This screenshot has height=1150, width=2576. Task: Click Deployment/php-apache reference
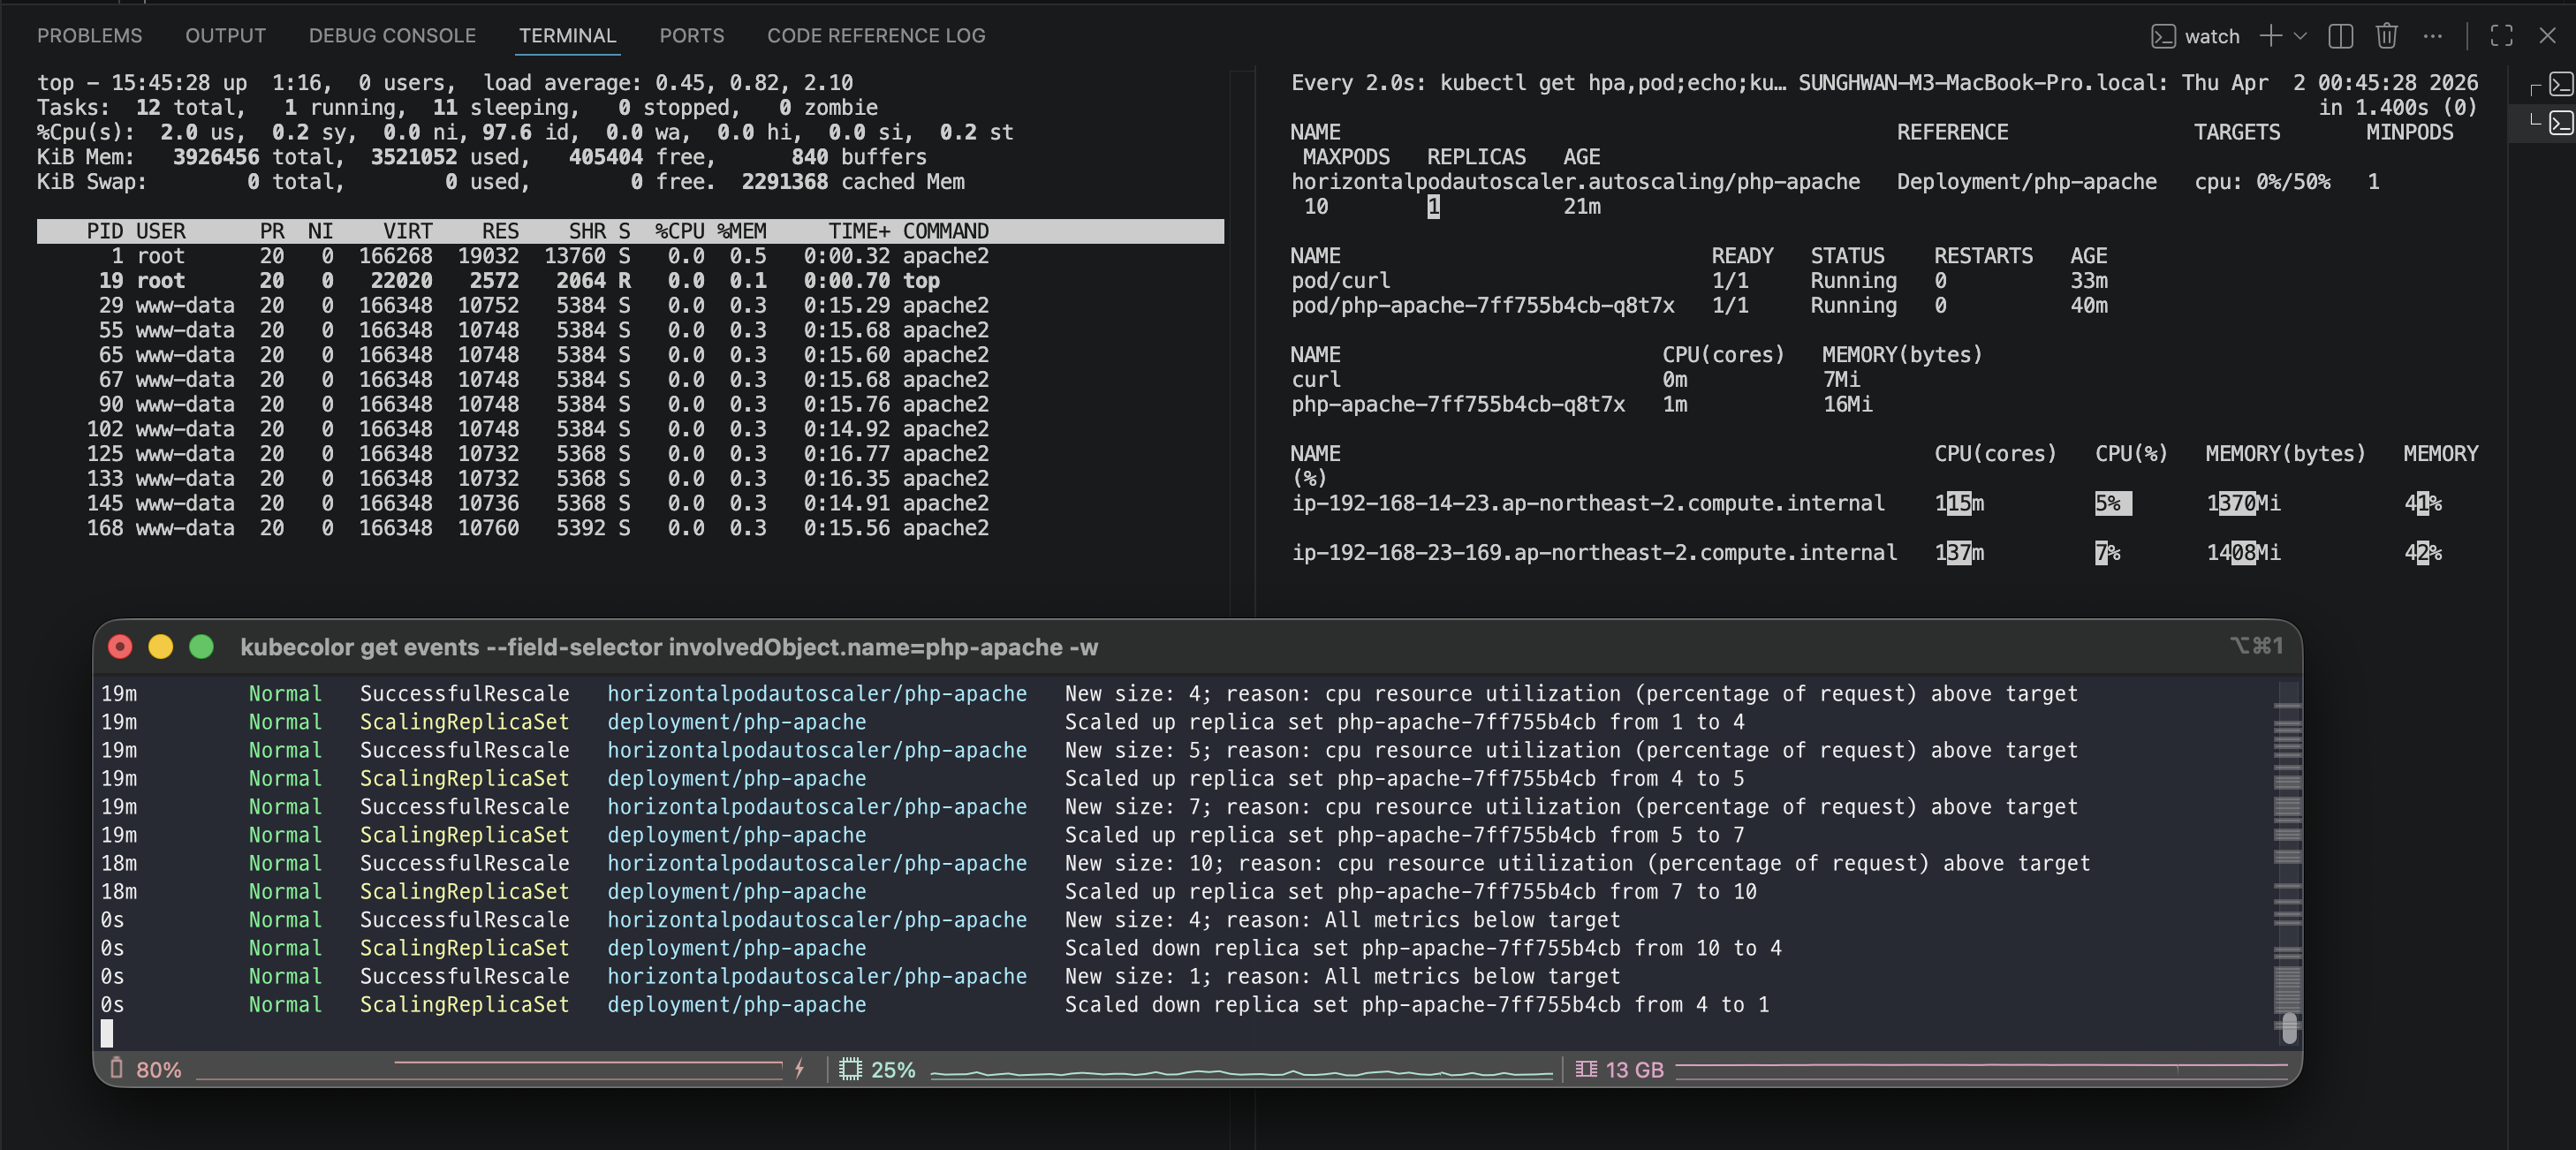(2026, 182)
